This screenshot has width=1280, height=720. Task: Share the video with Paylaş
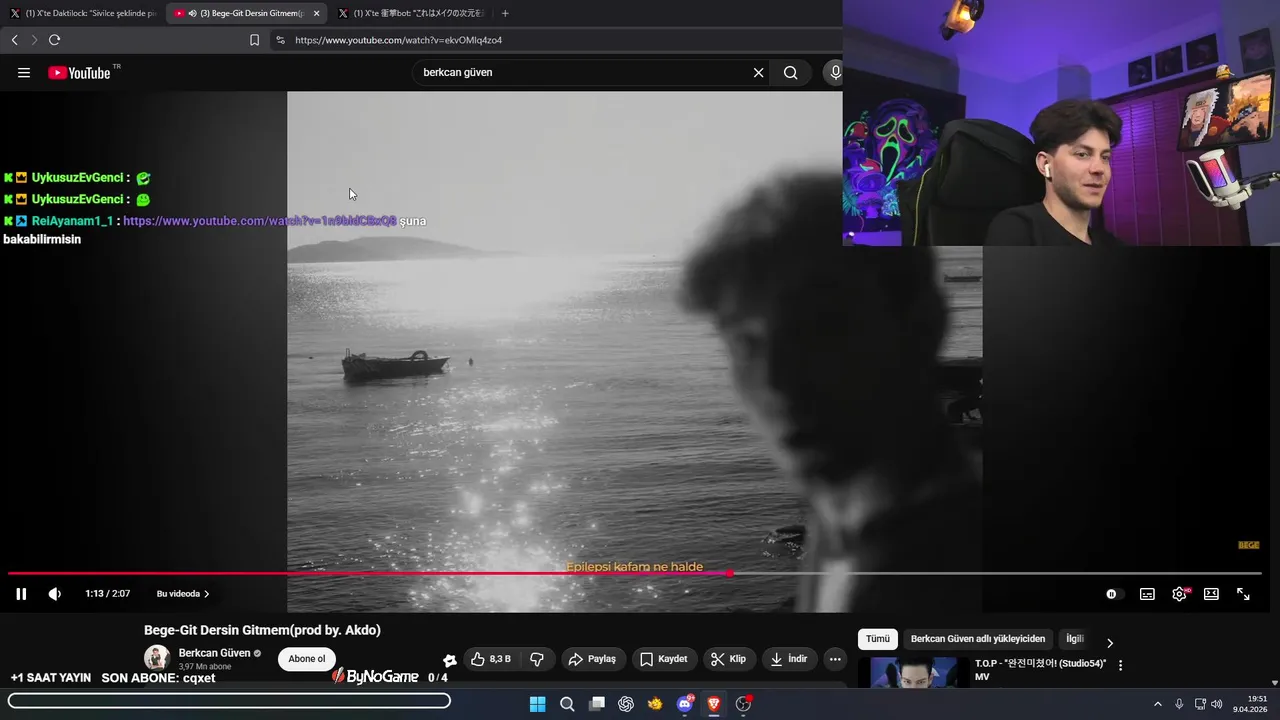(592, 659)
